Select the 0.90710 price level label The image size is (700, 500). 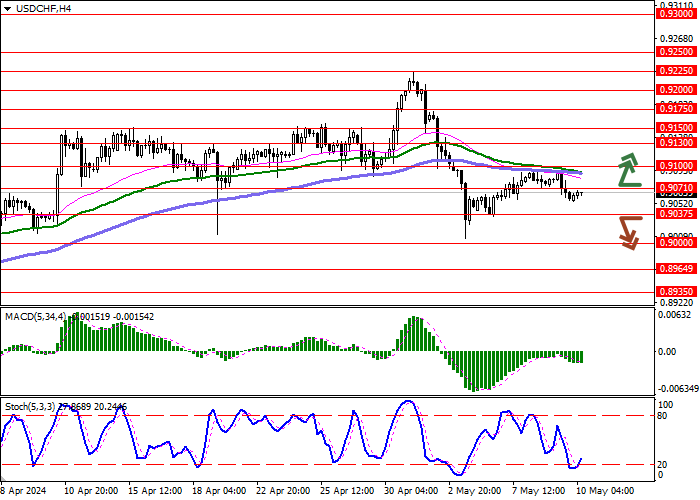coord(677,188)
